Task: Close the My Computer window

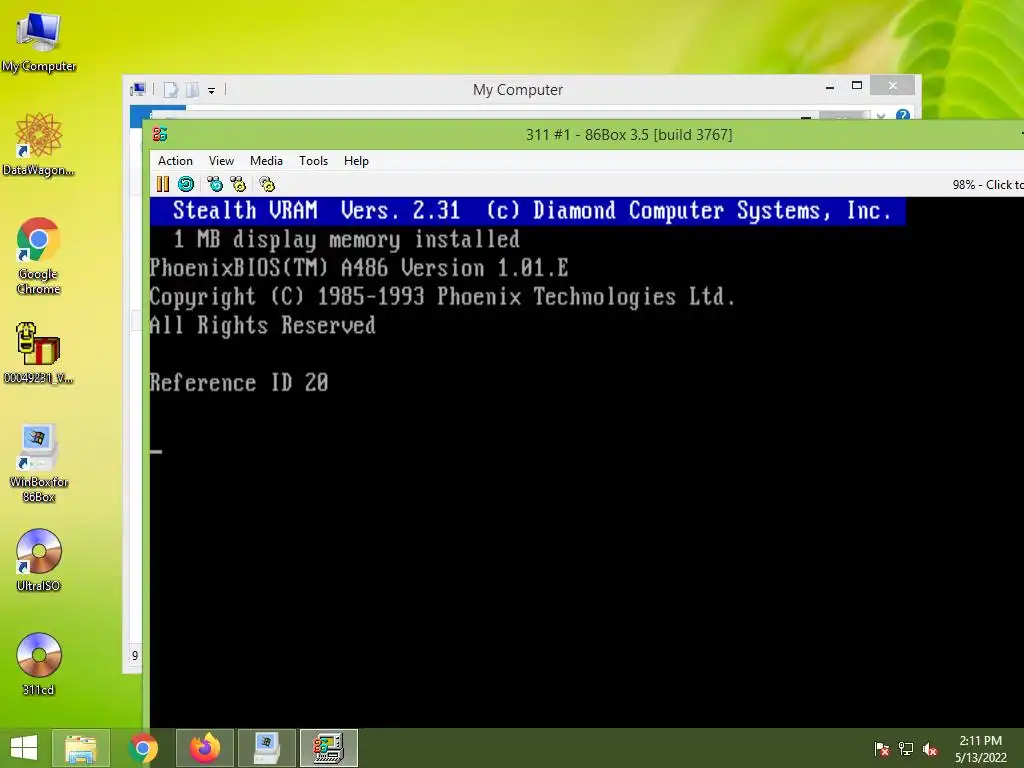Action: [893, 86]
